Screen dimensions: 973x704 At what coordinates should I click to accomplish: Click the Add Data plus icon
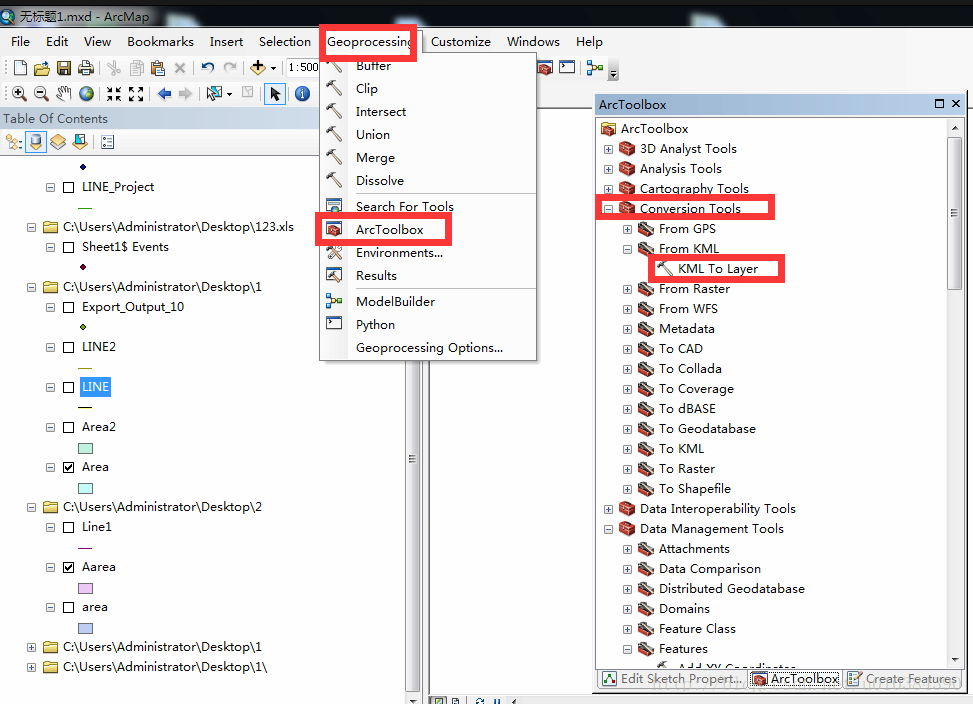pyautogui.click(x=258, y=68)
